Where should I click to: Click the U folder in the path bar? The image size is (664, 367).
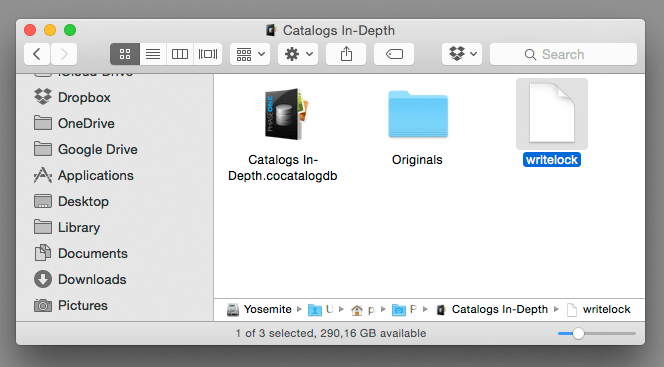coord(321,310)
